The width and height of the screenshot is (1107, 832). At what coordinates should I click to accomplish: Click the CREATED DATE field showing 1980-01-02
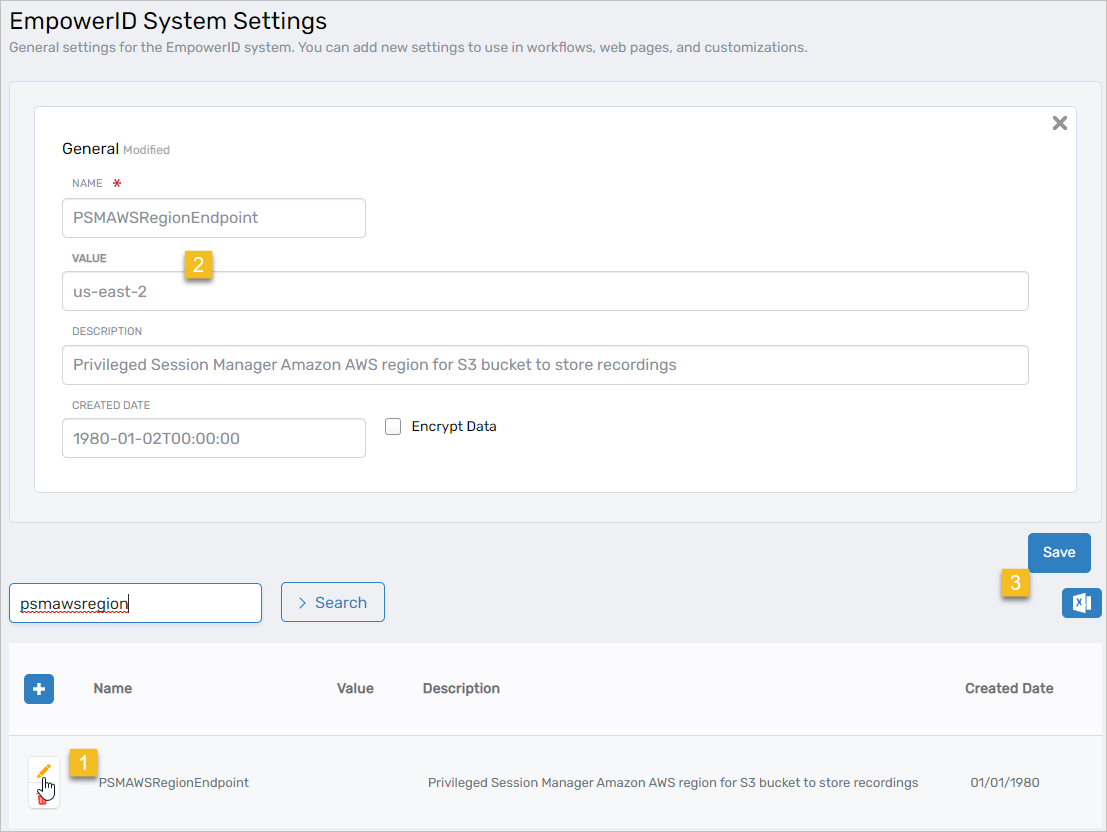point(214,438)
